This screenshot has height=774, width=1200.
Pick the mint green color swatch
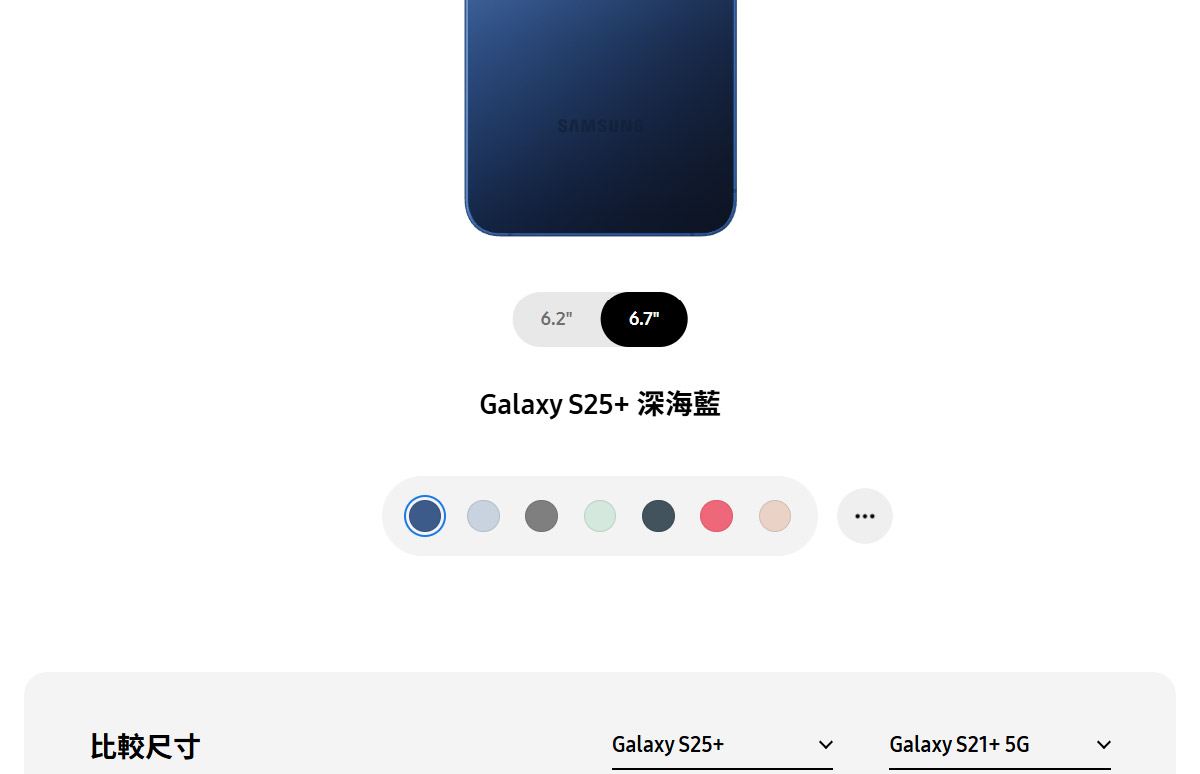(600, 516)
